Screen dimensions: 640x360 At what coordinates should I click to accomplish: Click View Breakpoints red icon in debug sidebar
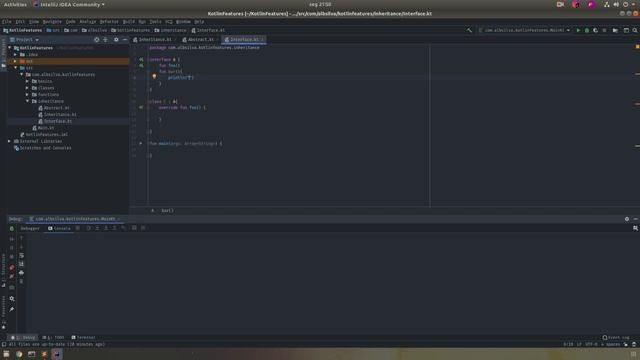pyautogui.click(x=12, y=268)
